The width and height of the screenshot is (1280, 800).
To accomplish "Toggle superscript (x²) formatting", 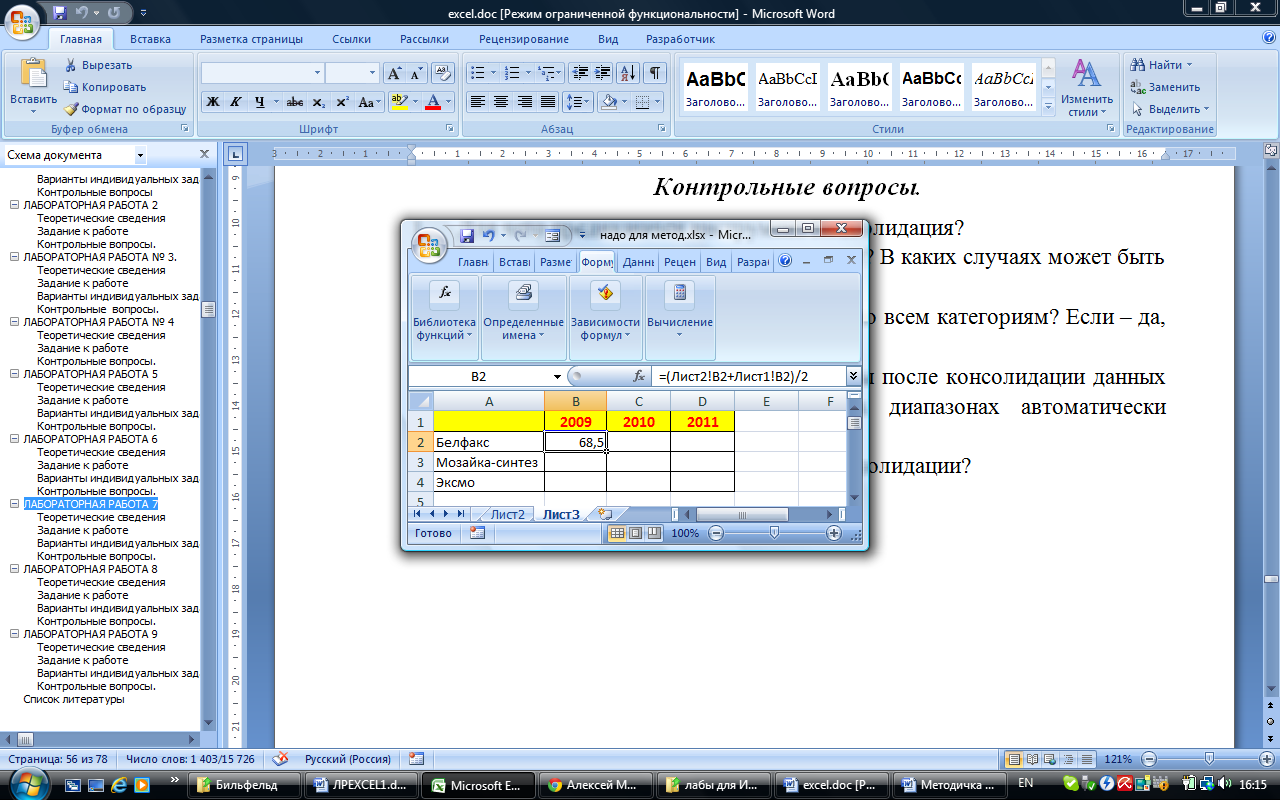I will [x=342, y=102].
